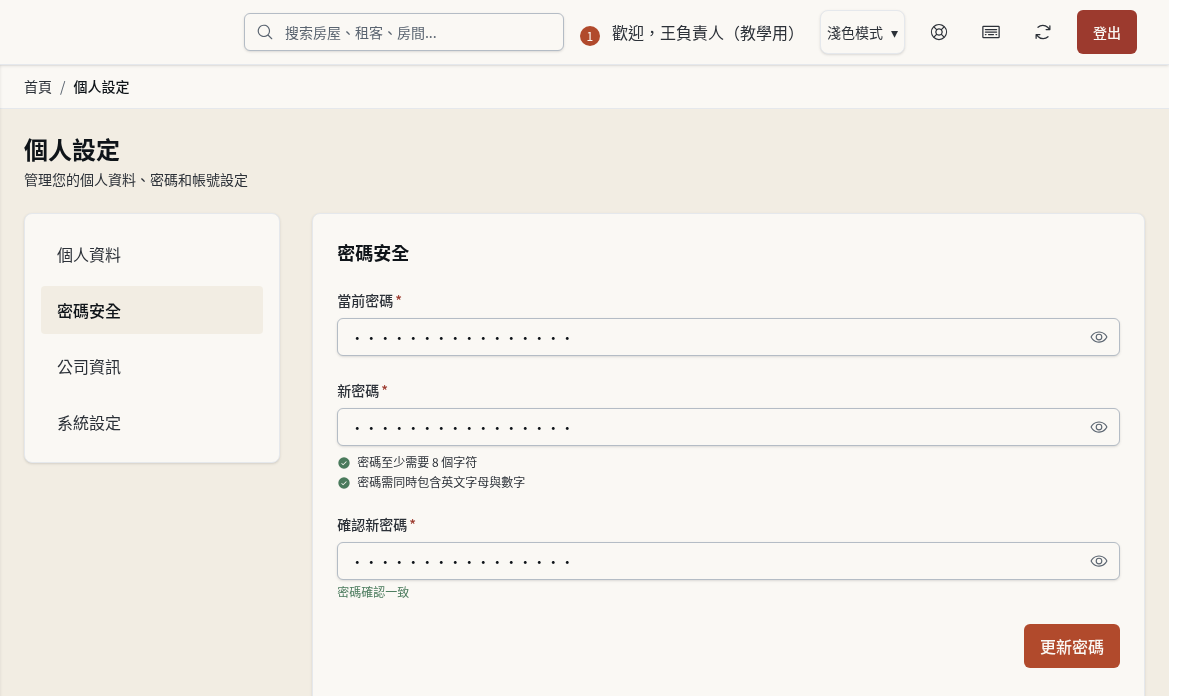Open the notification badge showing 1
The width and height of the screenshot is (1184, 696).
pos(590,35)
